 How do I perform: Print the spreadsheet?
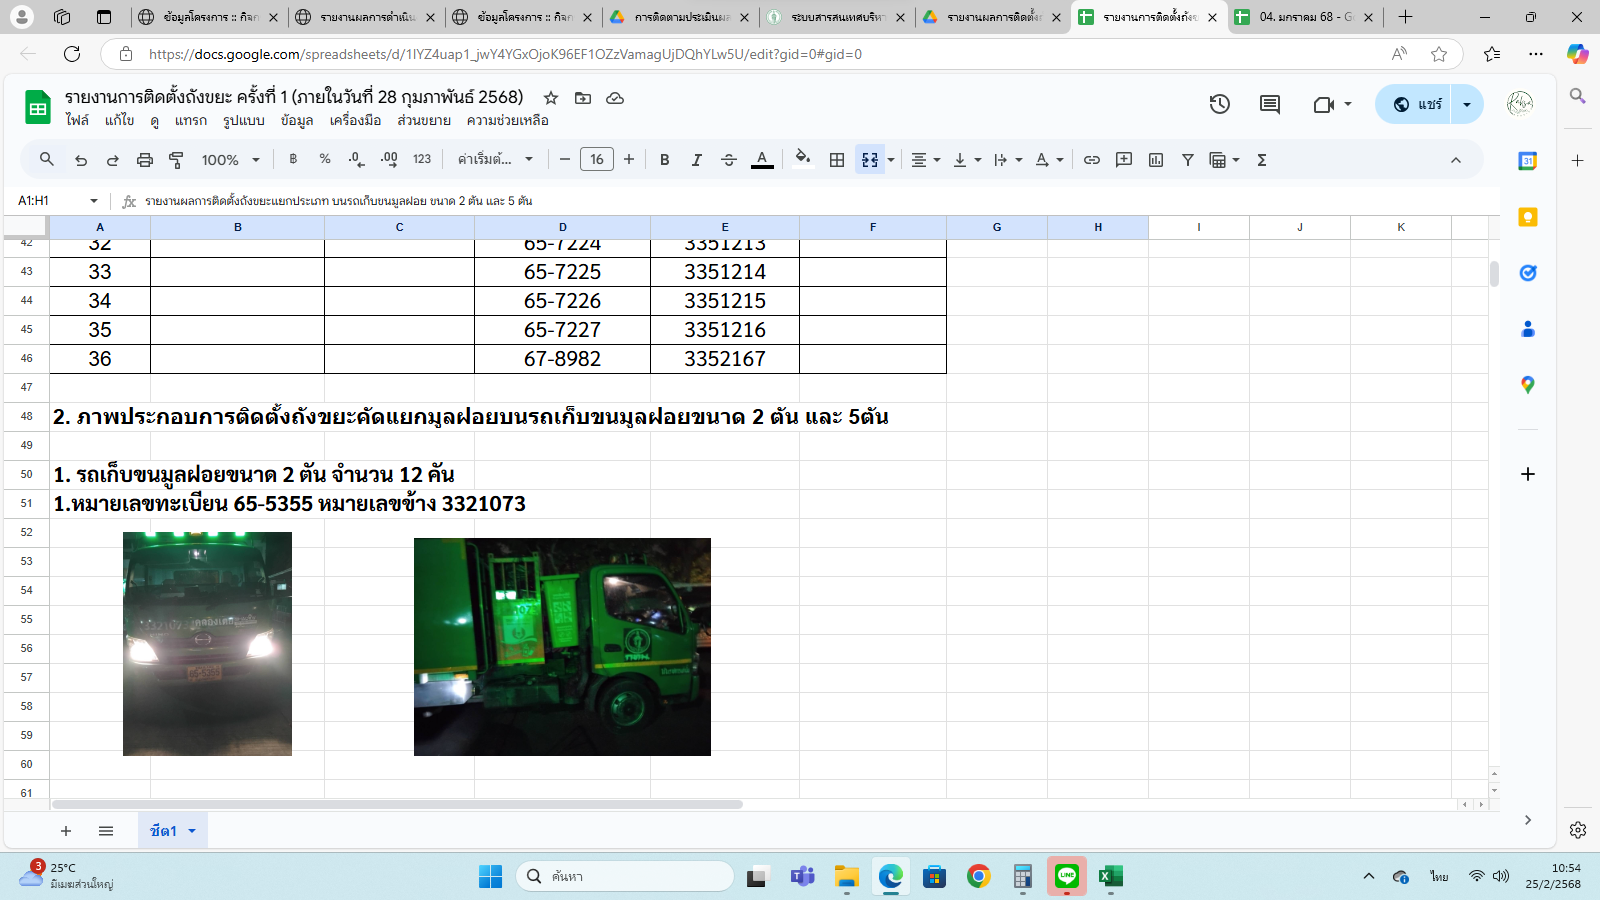[145, 160]
